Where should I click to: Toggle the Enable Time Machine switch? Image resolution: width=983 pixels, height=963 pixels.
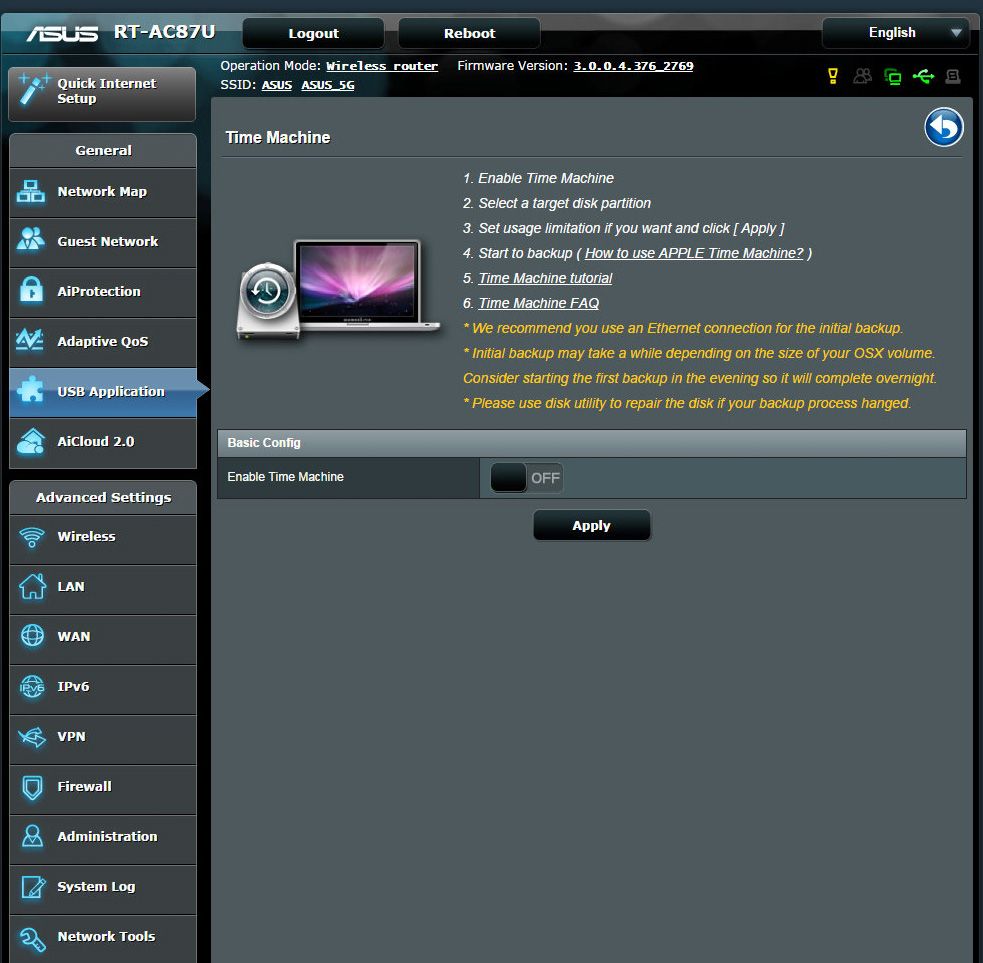click(526, 478)
